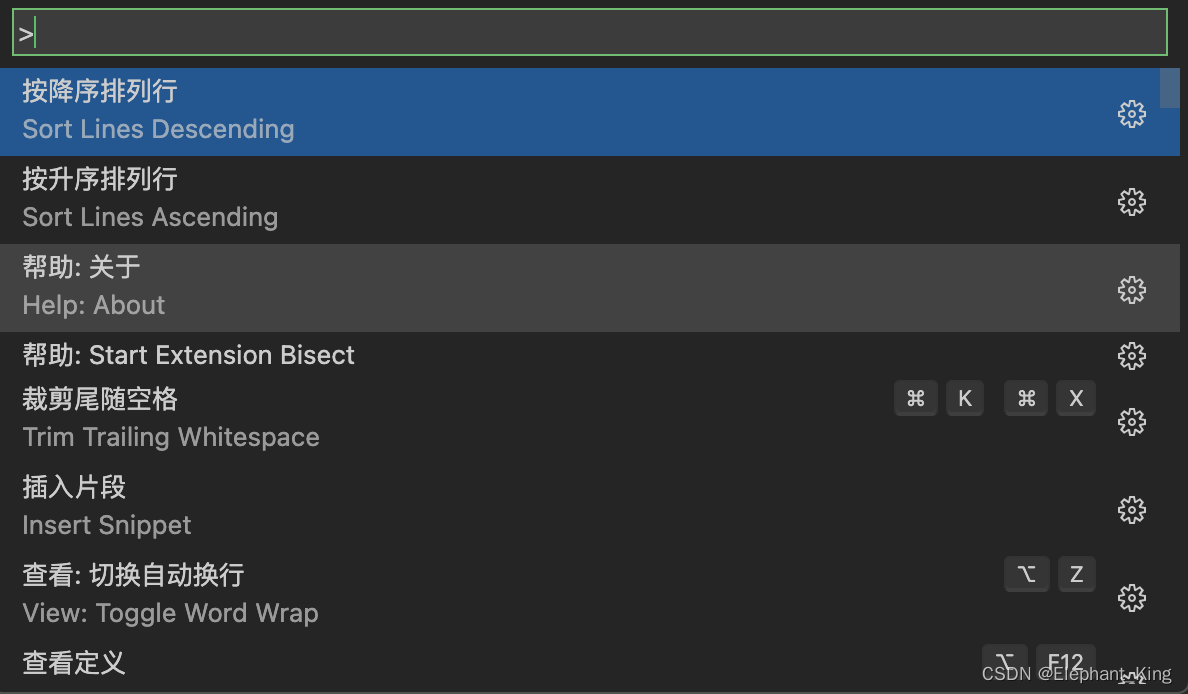This screenshot has width=1188, height=694.
Task: Run the Sort Lines Descending command
Action: tap(400, 112)
